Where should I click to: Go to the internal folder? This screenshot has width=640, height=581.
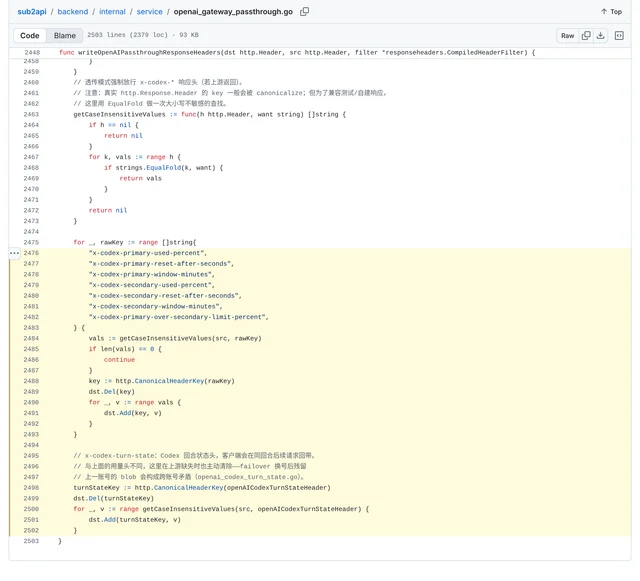pos(112,11)
